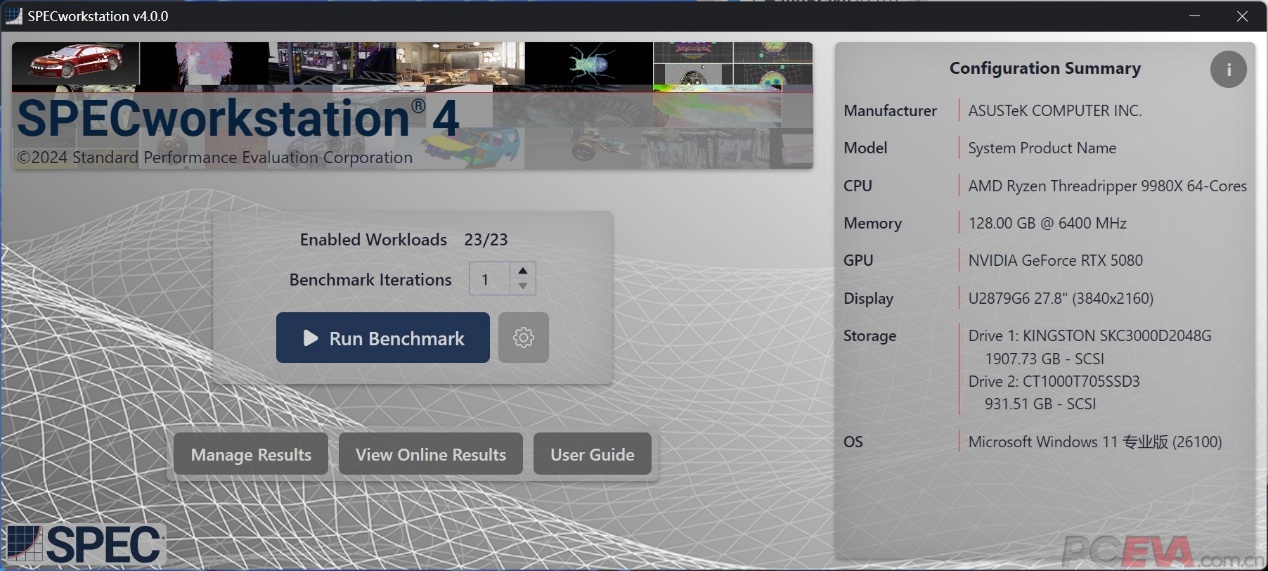
Task: Focus the Benchmark Iterations number field
Action: (489, 280)
